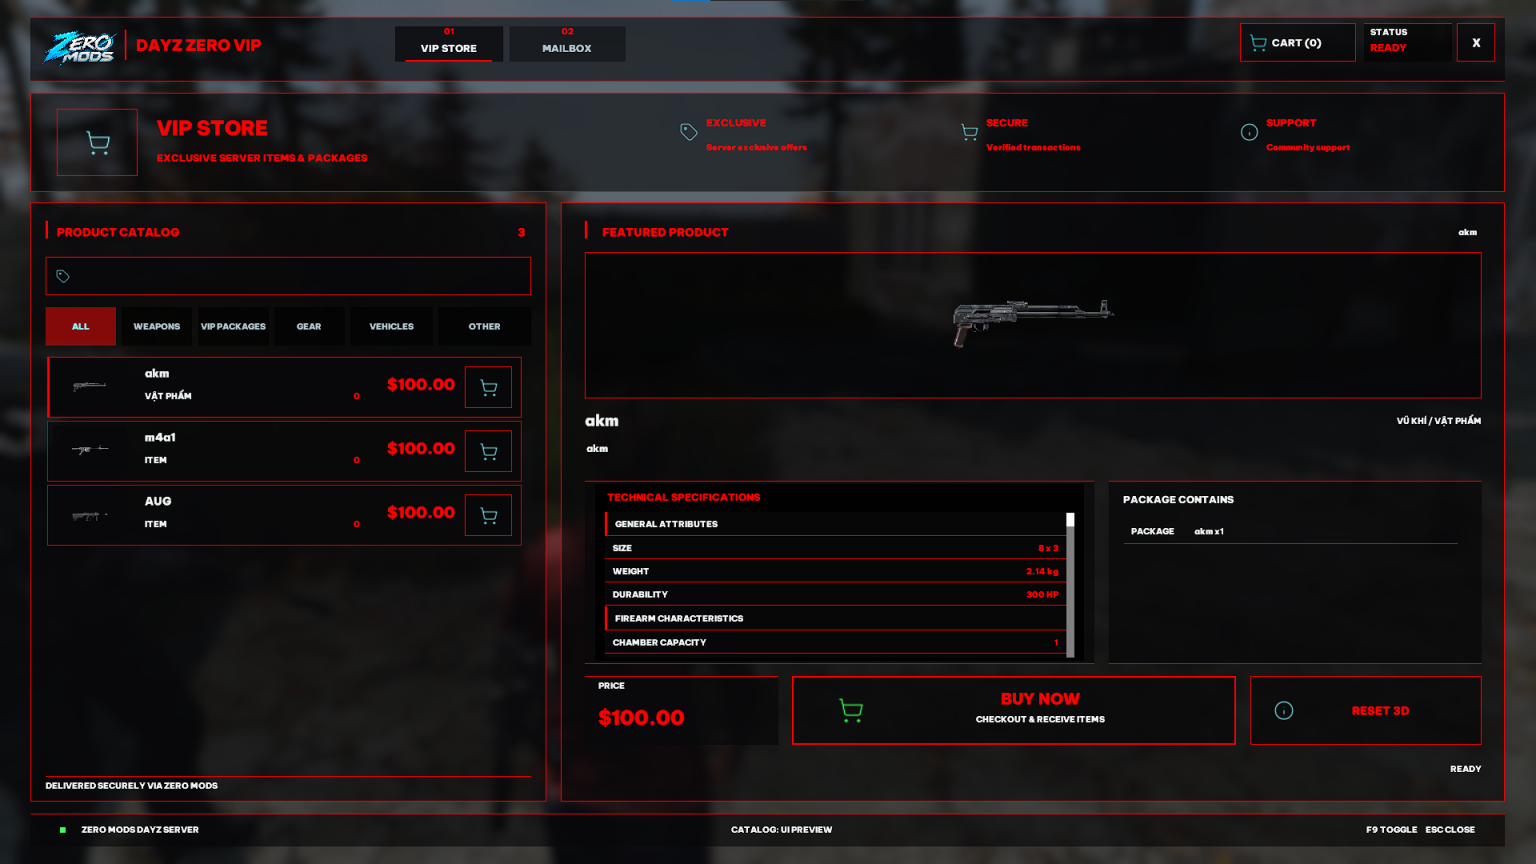Click the search field tag icon
Viewport: 1536px width, 864px height.
[63, 276]
